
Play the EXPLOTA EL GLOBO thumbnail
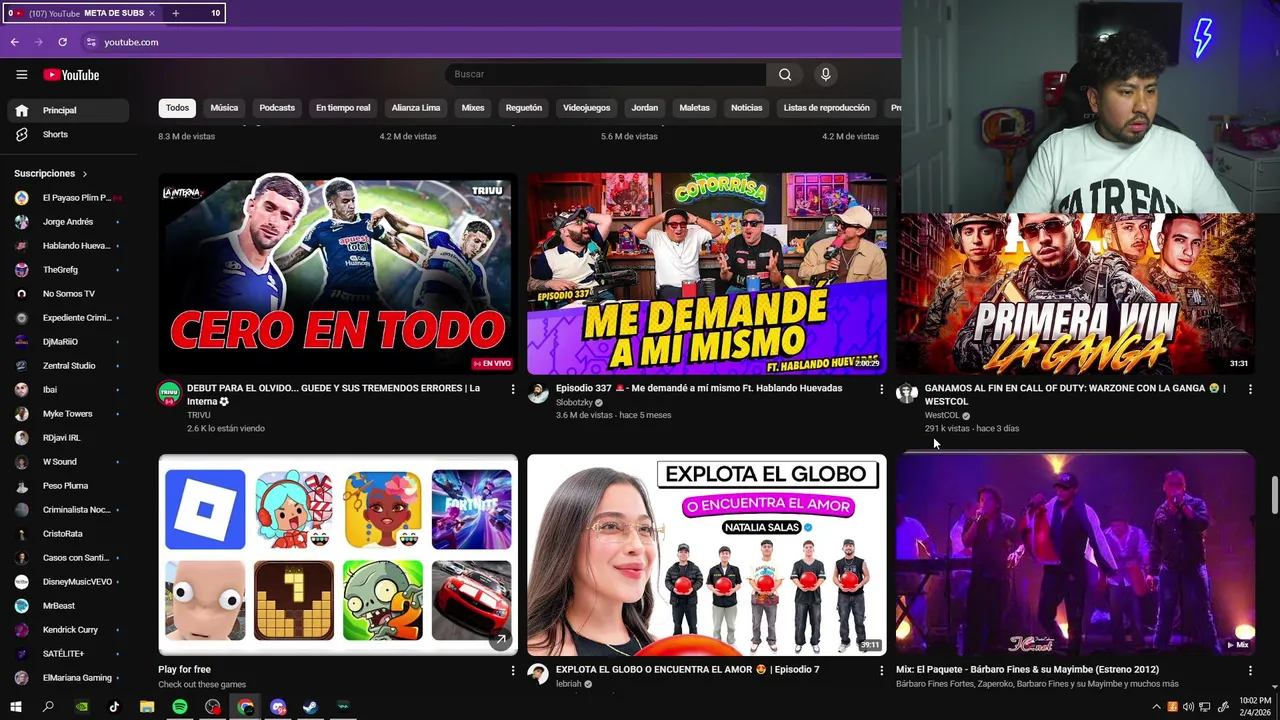pos(707,555)
